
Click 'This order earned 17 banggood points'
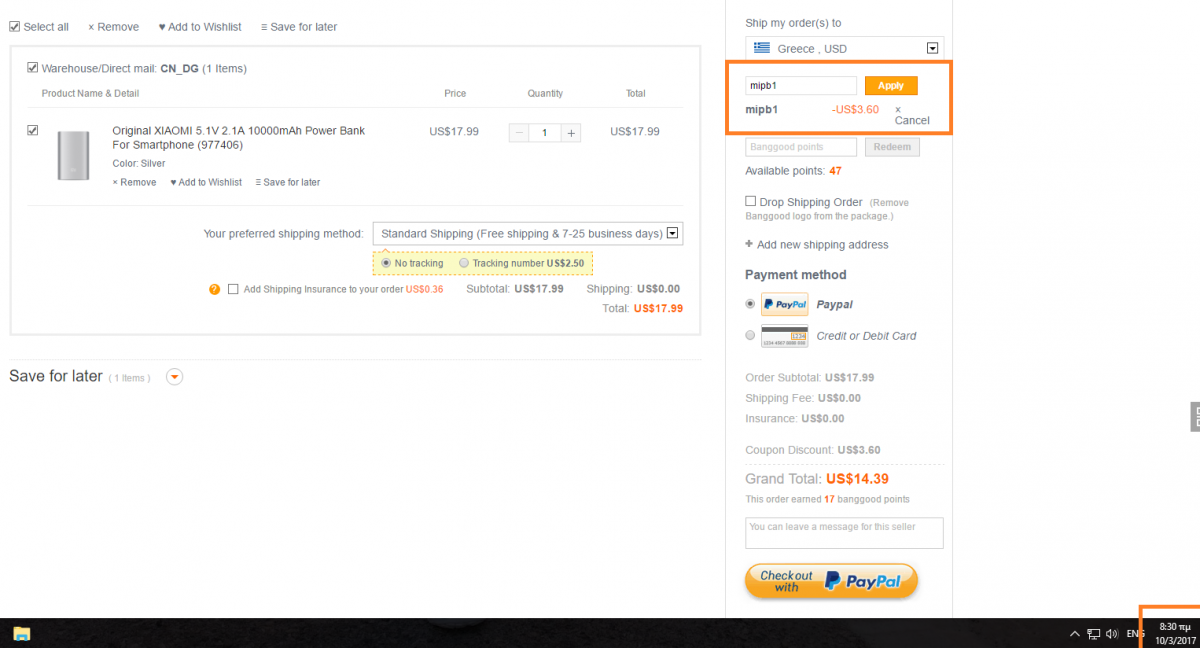click(x=828, y=499)
